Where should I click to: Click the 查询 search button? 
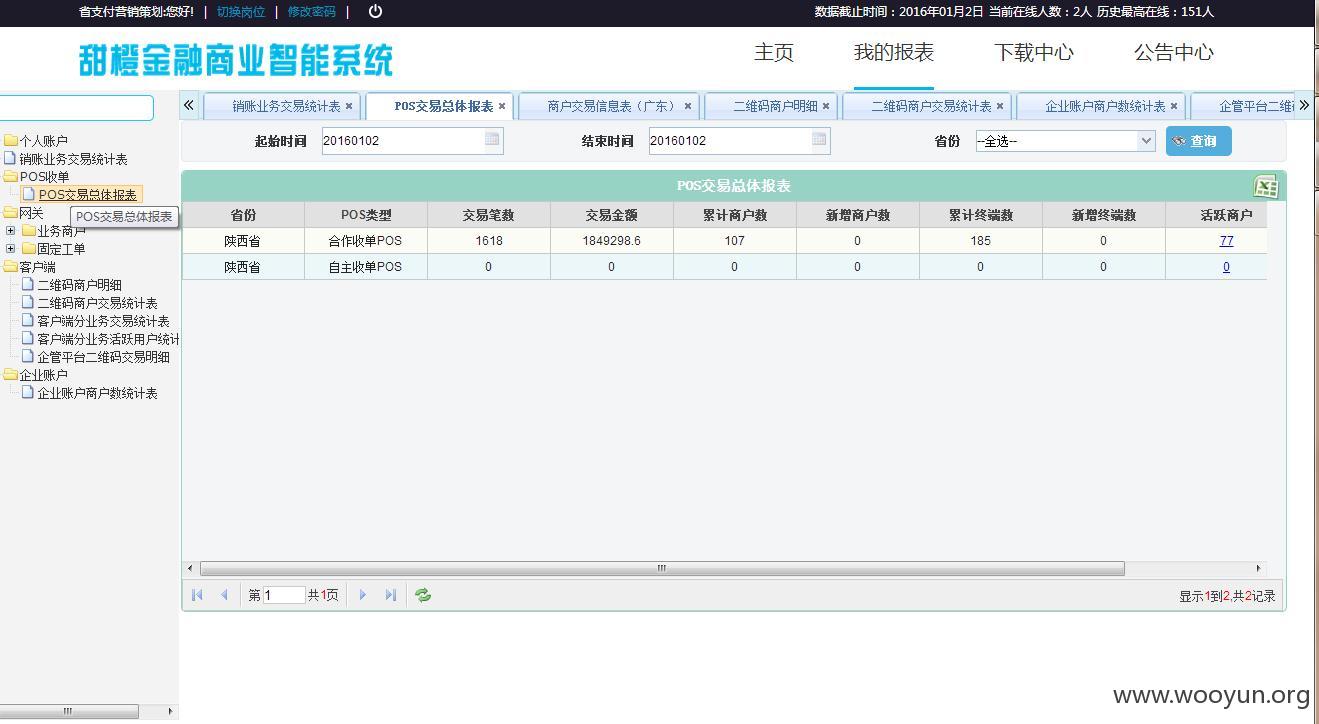pos(1198,141)
